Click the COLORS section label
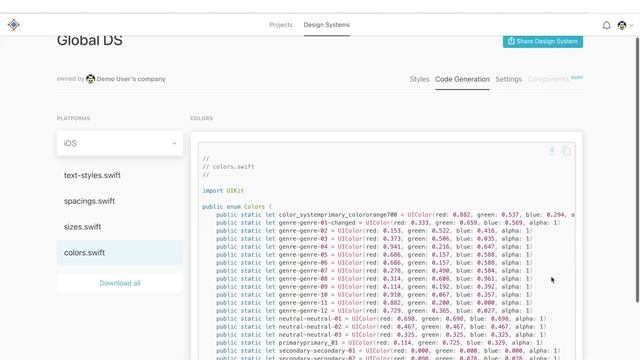This screenshot has height=360, width=640. click(x=202, y=118)
